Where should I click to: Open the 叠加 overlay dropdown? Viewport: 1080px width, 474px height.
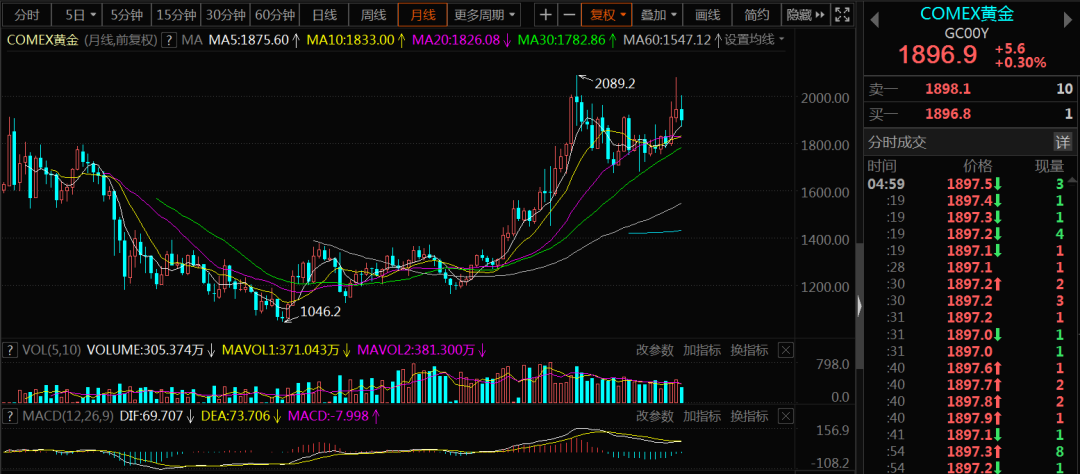pyautogui.click(x=658, y=14)
